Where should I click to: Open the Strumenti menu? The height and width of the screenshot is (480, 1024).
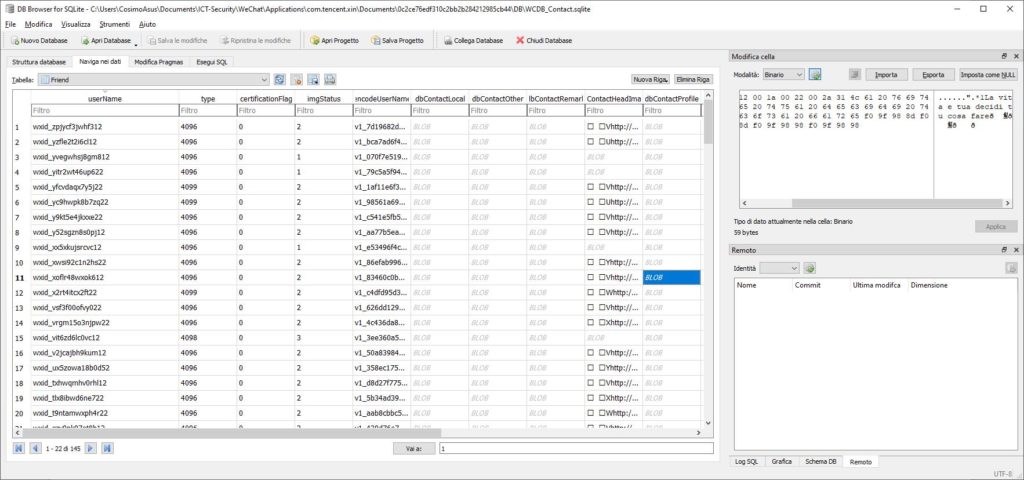point(114,24)
